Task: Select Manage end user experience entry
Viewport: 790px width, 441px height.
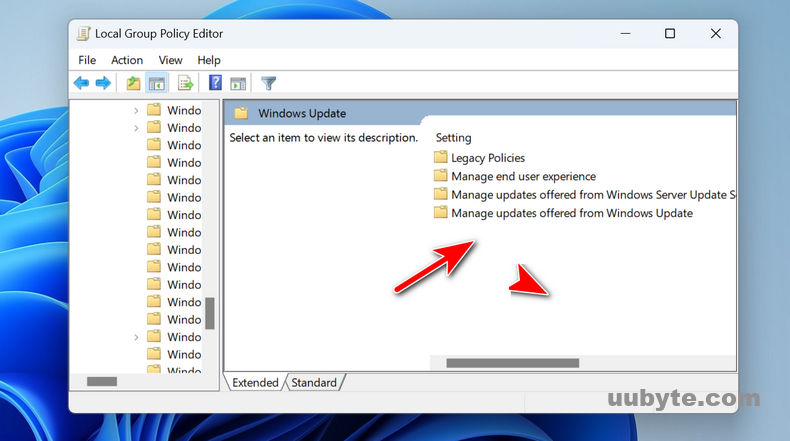Action: 523,176
